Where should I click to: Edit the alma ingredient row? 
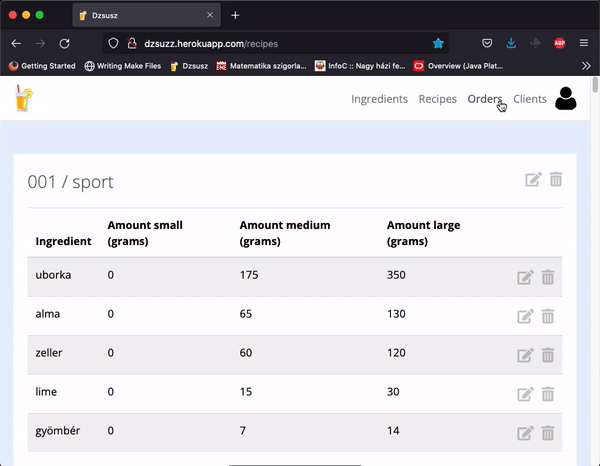(525, 316)
